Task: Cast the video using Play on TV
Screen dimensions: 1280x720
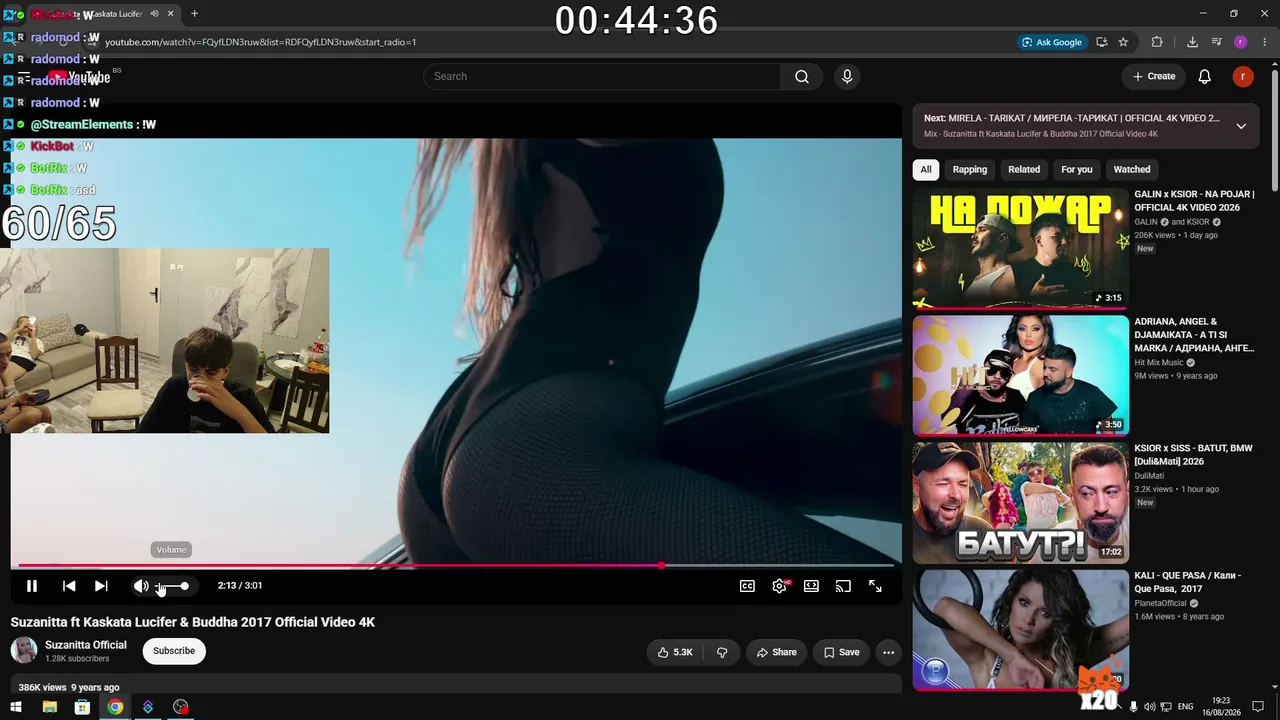Action: point(843,586)
